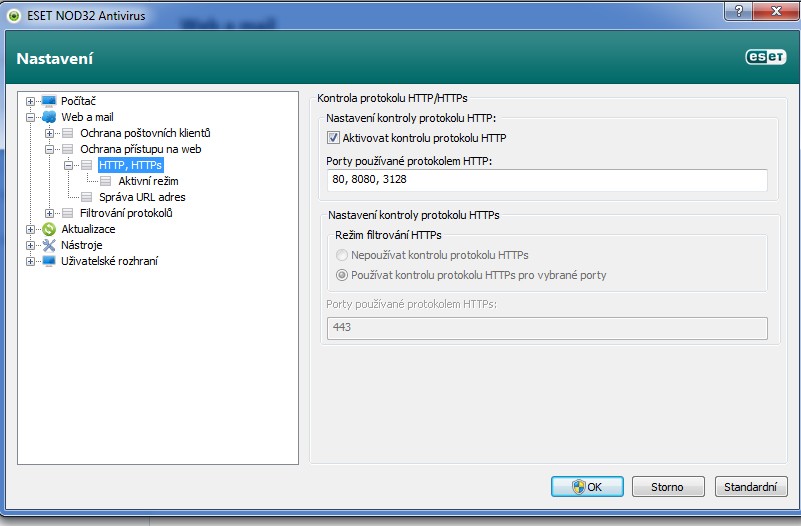Select Nepoužívat kontrolu protokolu HTTPs radio
This screenshot has width=801, height=526.
pos(342,255)
